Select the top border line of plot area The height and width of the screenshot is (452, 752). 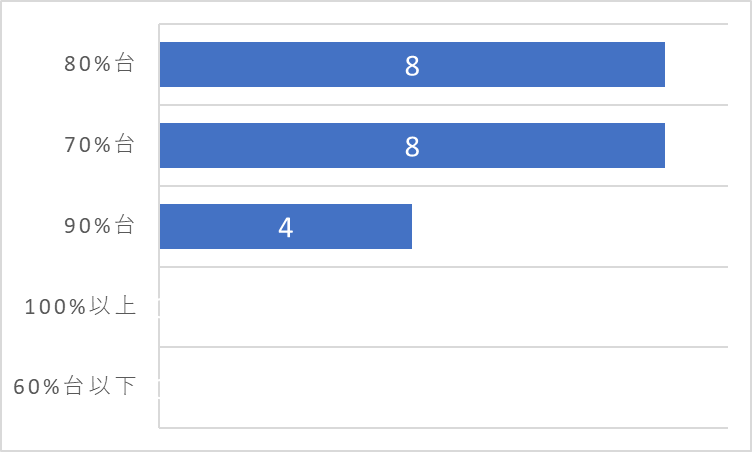pyautogui.click(x=444, y=24)
